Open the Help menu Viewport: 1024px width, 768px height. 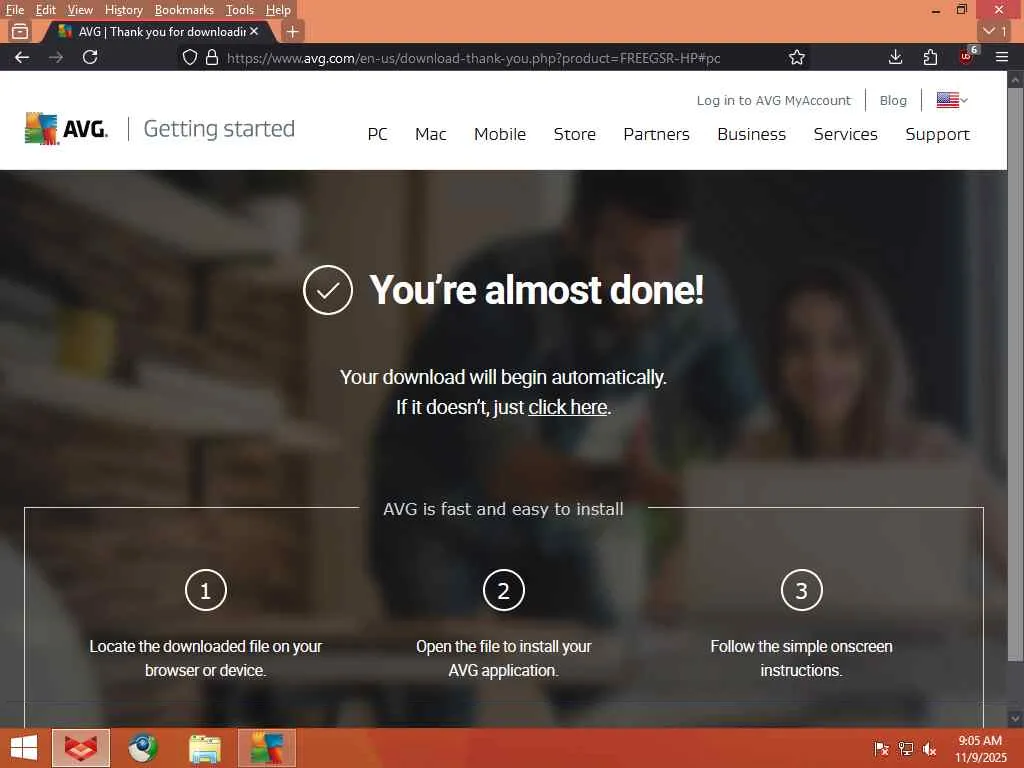tap(278, 10)
